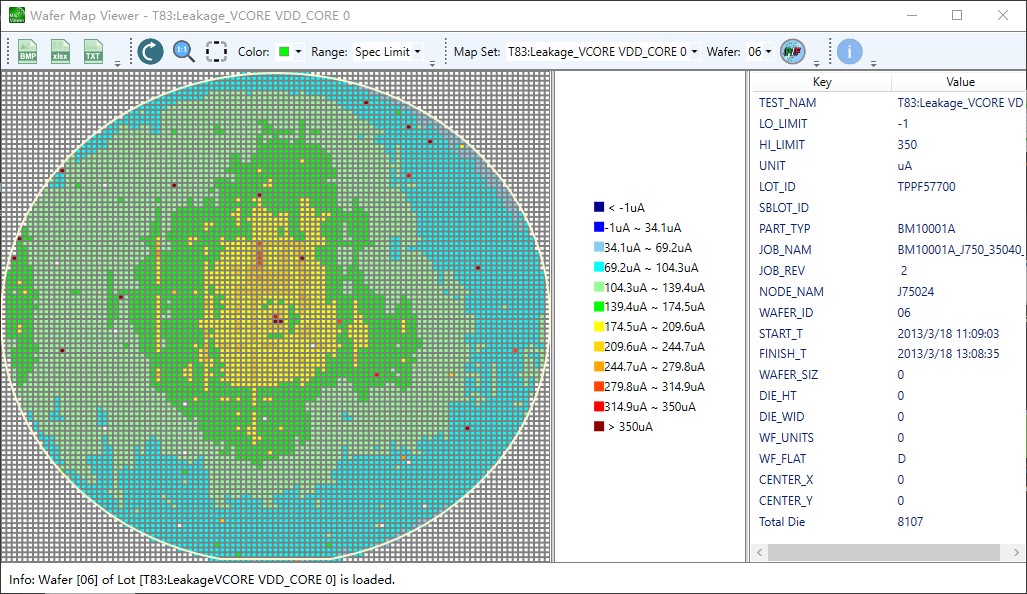The image size is (1027, 594).
Task: Click the rotate wafer map icon
Action: pyautogui.click(x=150, y=52)
